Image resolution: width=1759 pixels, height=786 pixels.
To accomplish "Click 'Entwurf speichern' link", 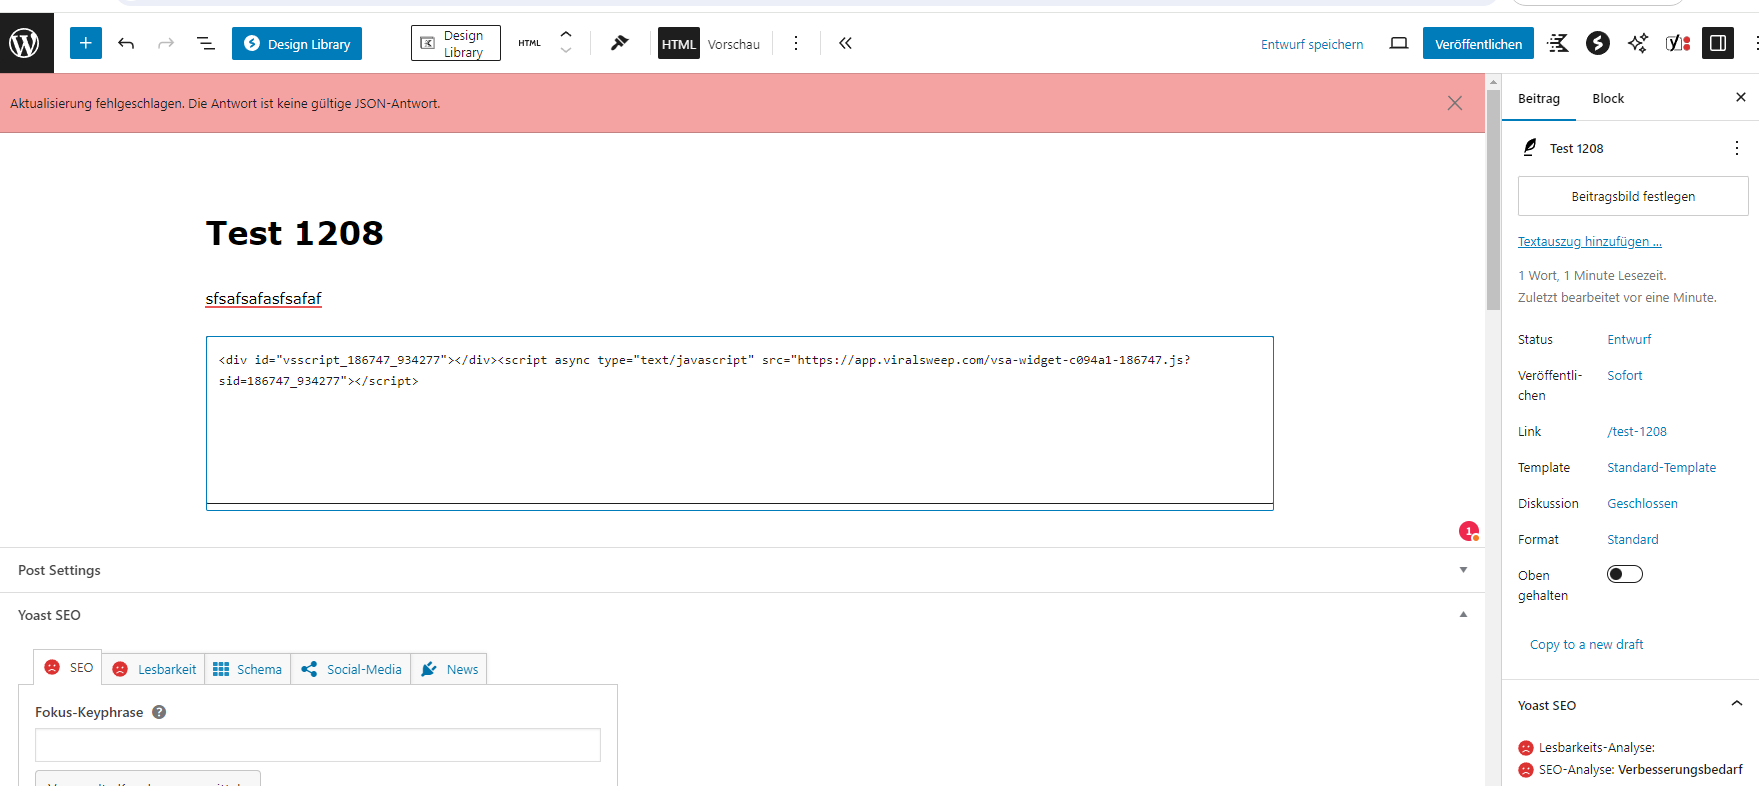I will (1311, 44).
